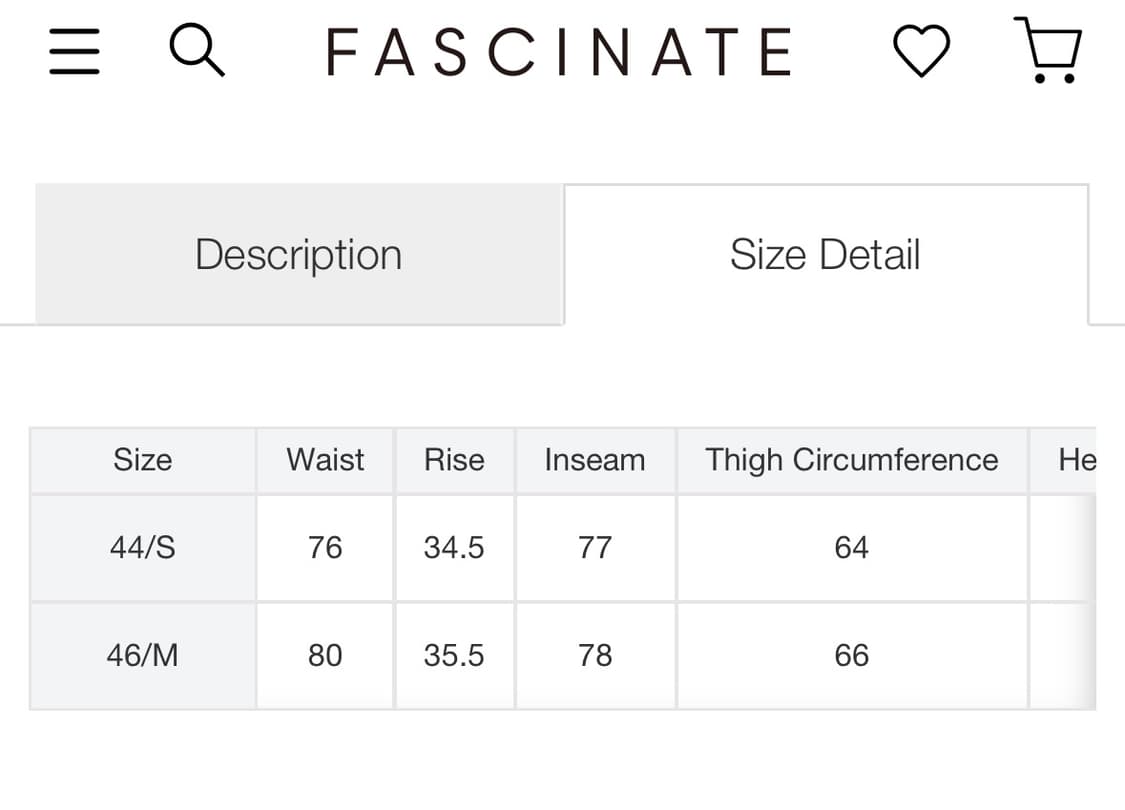This screenshot has width=1125, height=810.
Task: Click the waist value 80 cell
Action: tap(325, 656)
